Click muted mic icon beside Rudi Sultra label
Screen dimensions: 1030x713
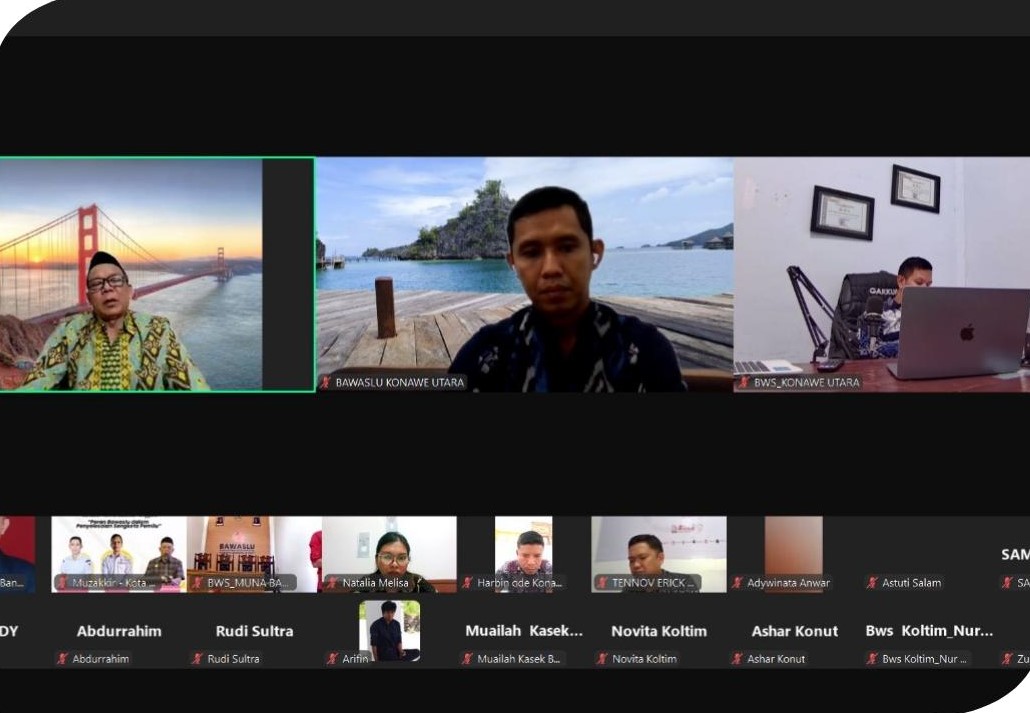[197, 659]
